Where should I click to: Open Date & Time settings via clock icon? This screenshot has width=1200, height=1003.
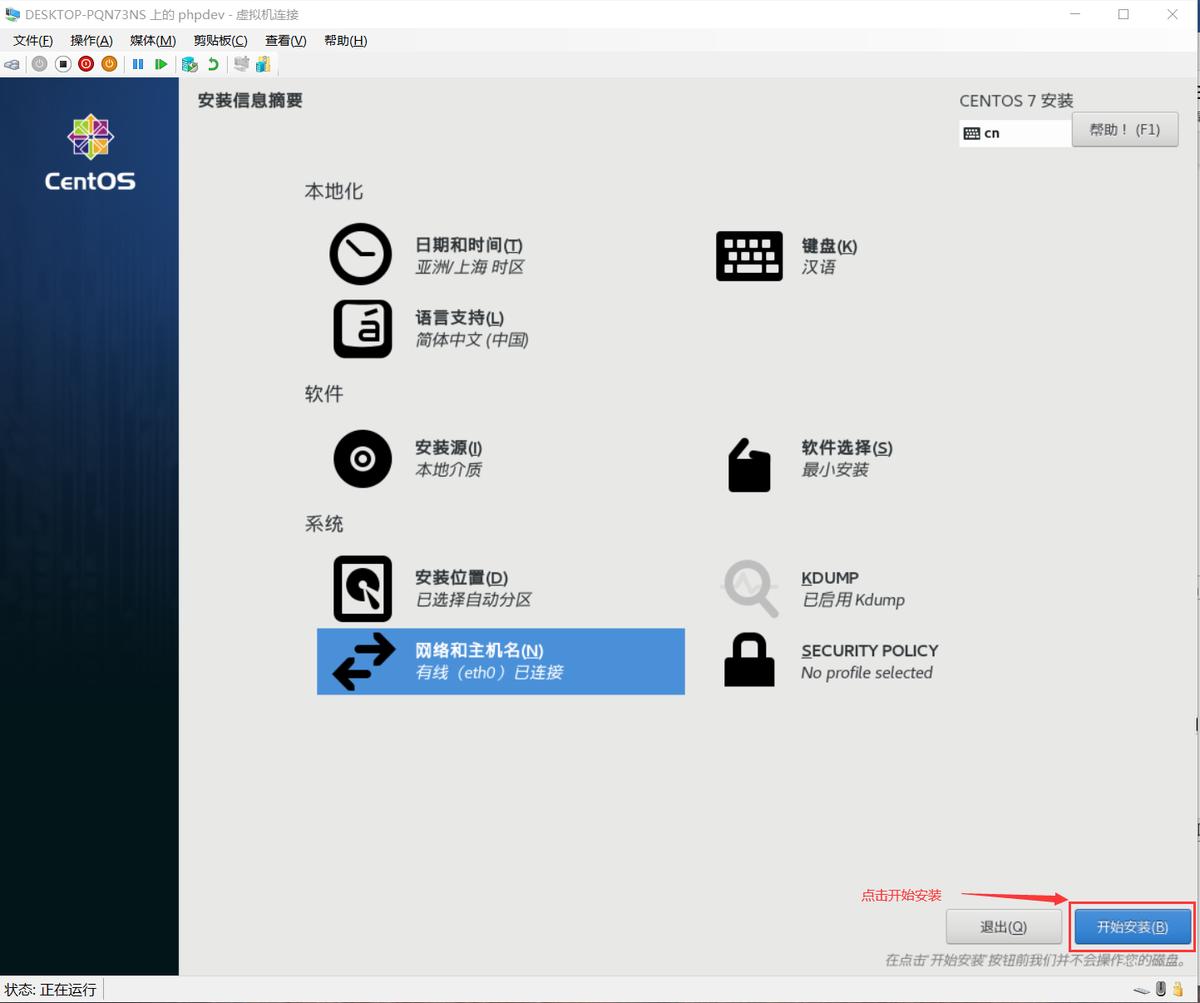pos(361,254)
